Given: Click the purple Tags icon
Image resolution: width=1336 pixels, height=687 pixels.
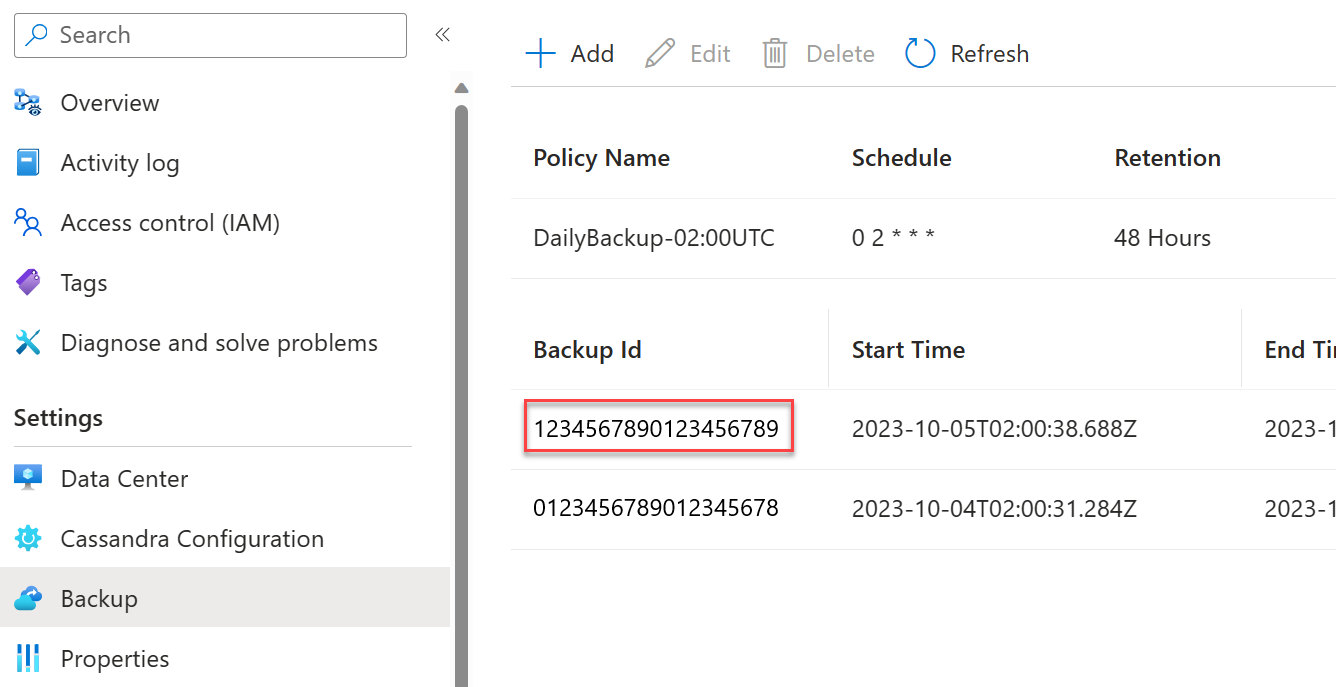Looking at the screenshot, I should click(x=27, y=283).
